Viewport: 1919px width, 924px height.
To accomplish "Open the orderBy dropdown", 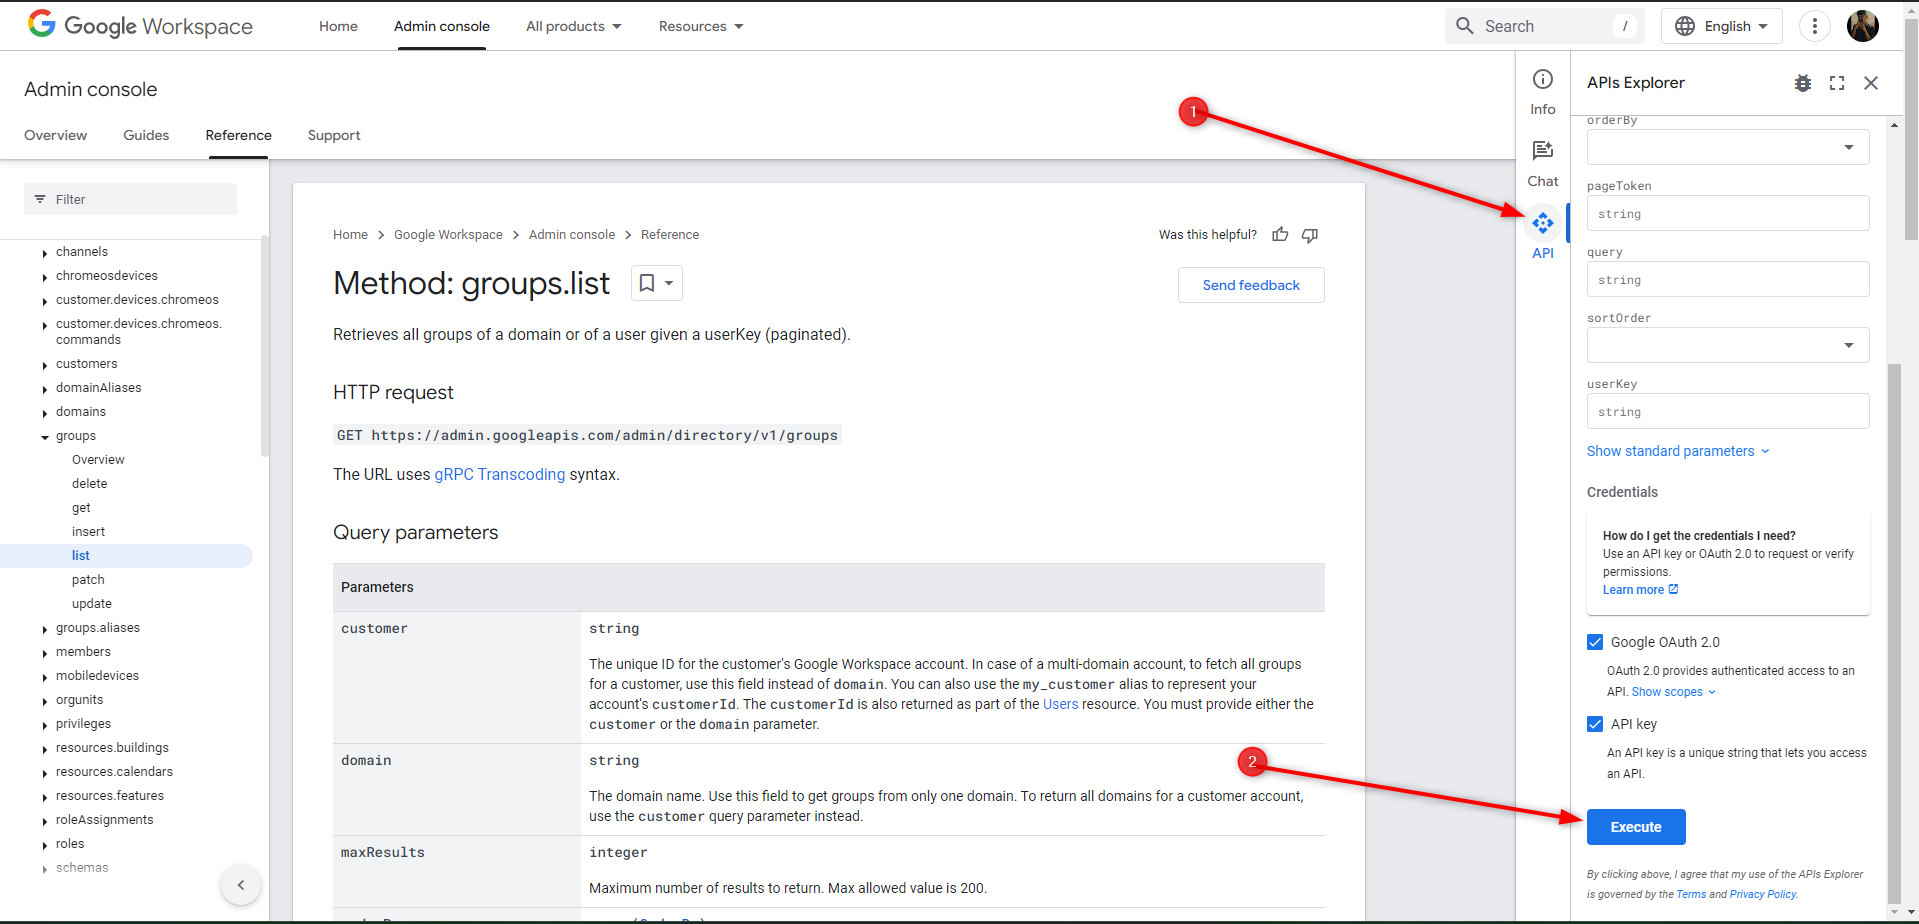I will tap(1728, 147).
